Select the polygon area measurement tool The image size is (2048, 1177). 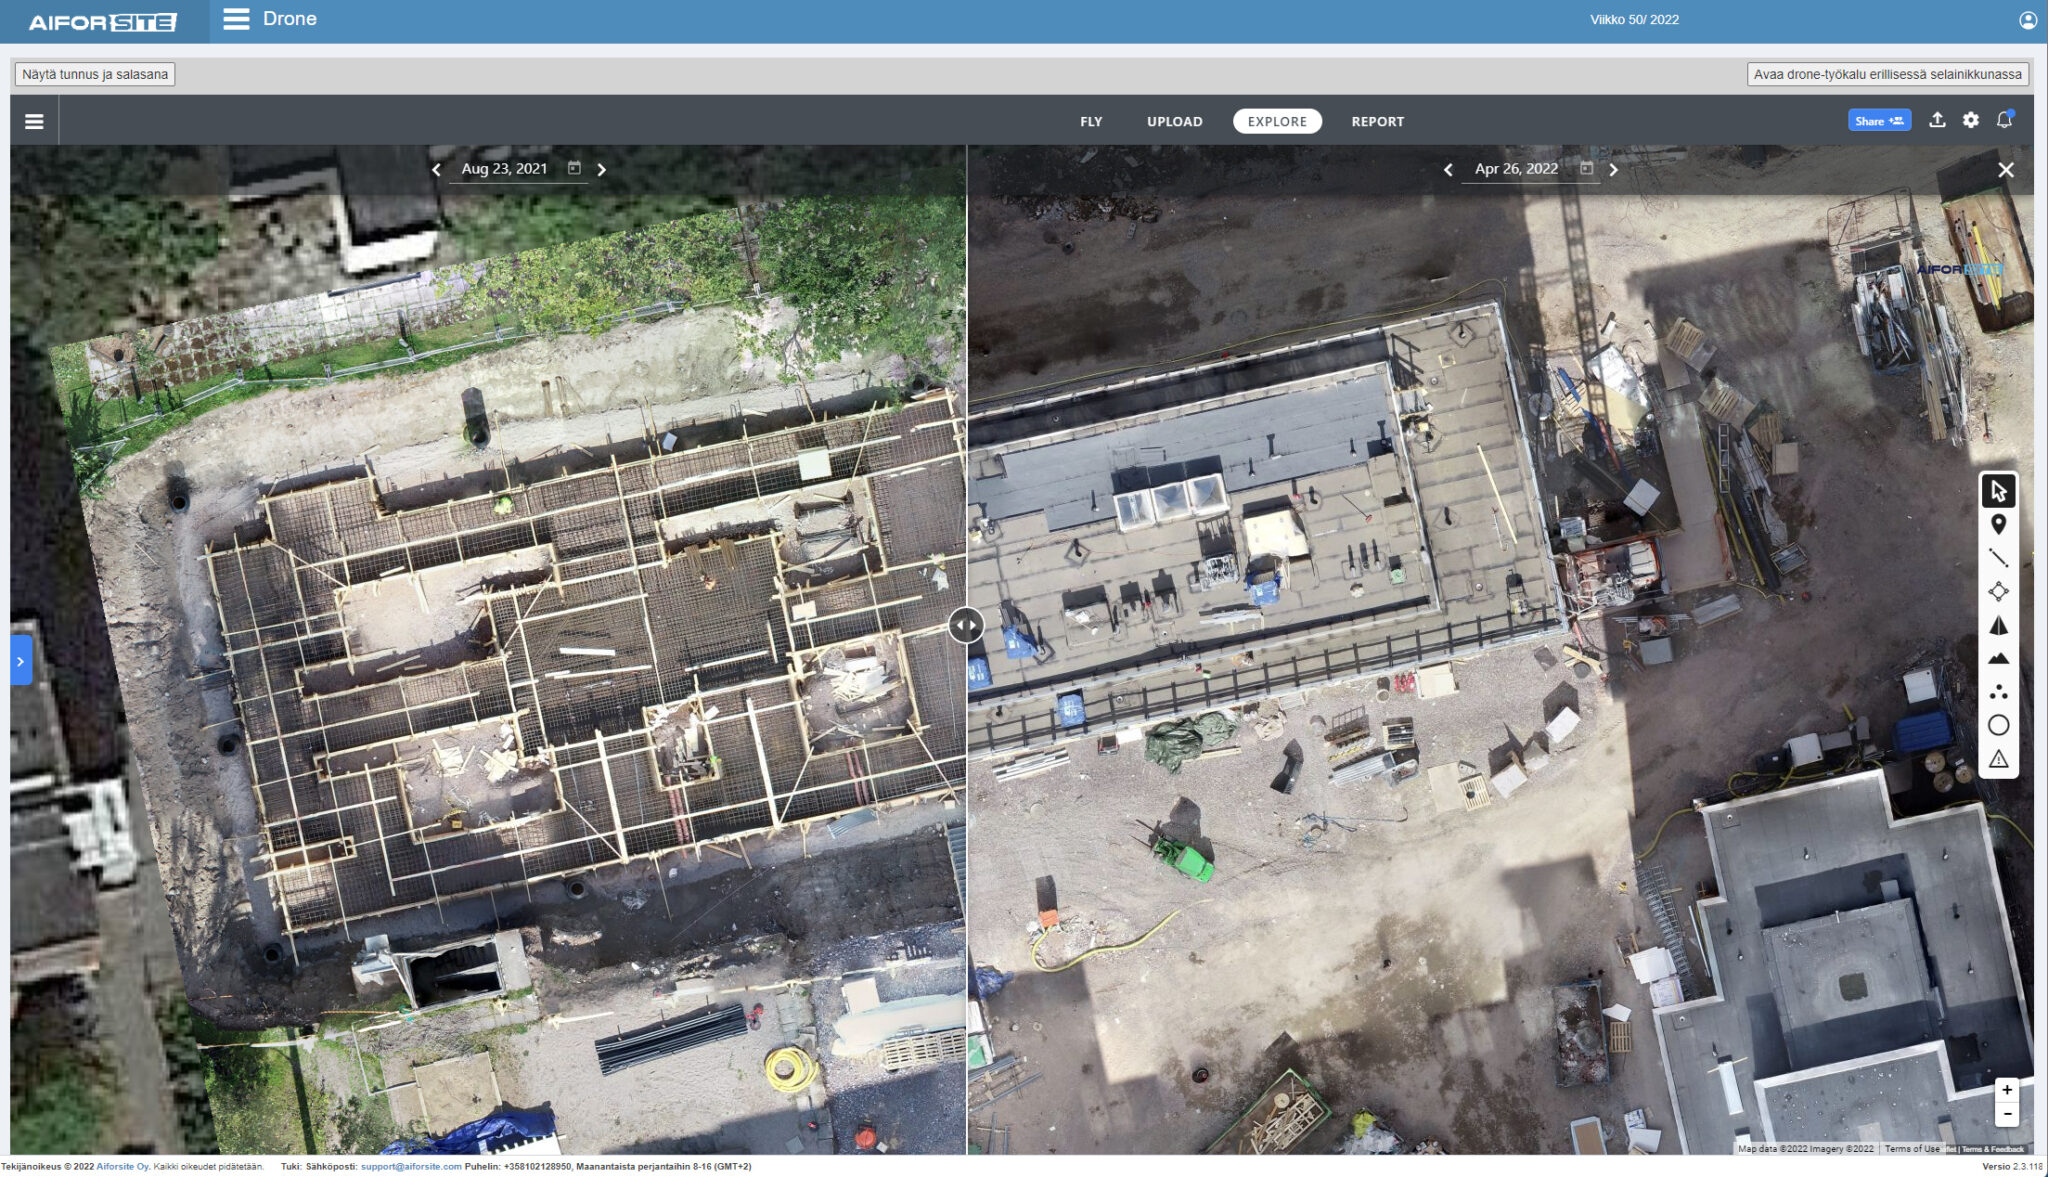[1999, 591]
